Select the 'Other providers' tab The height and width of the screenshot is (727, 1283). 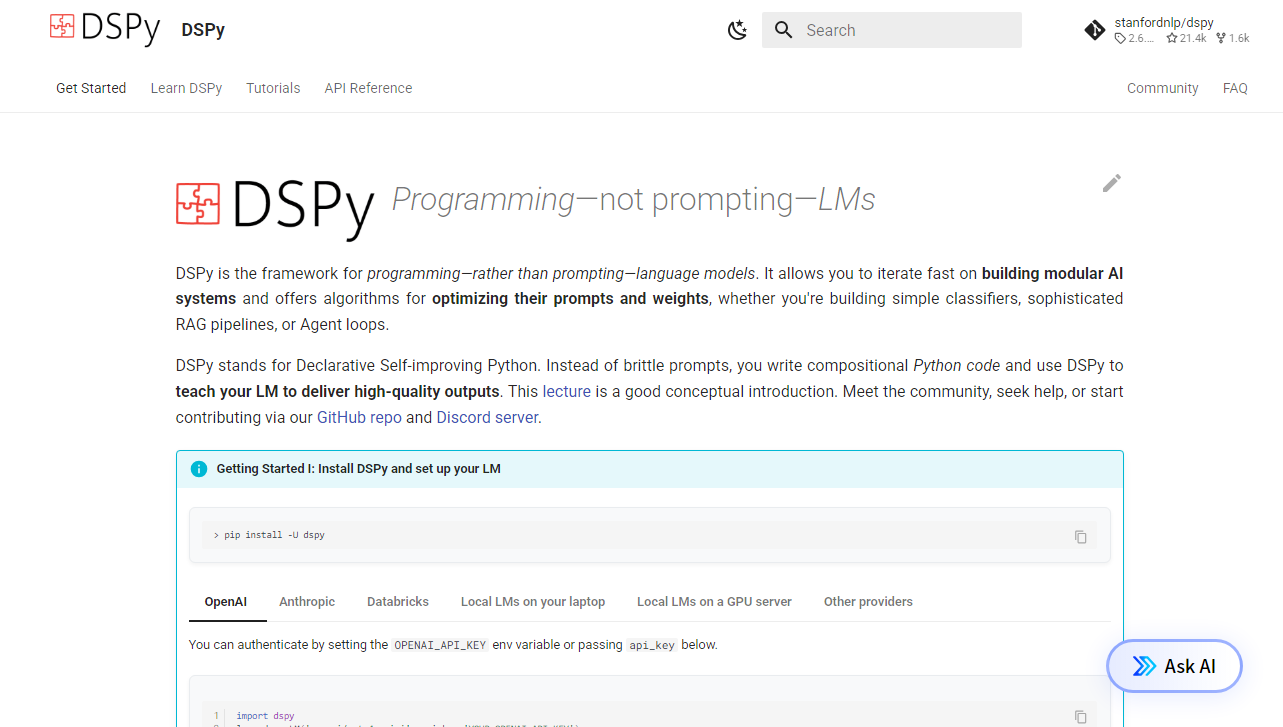point(868,602)
